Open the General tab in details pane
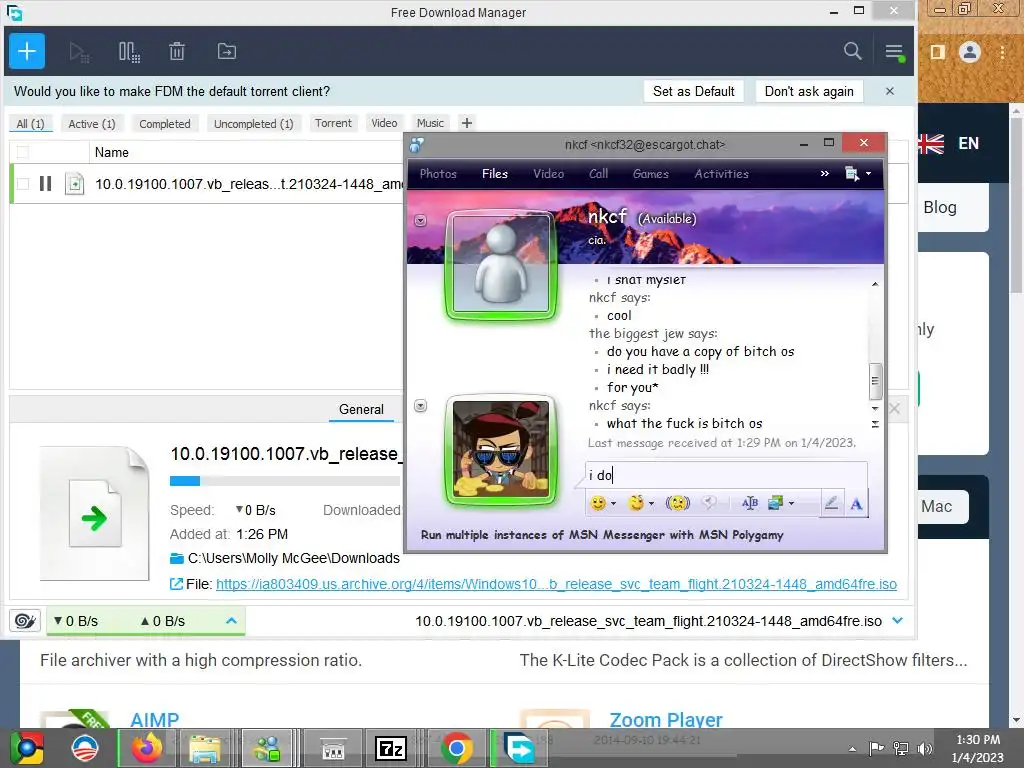This screenshot has width=1024, height=768. (361, 409)
